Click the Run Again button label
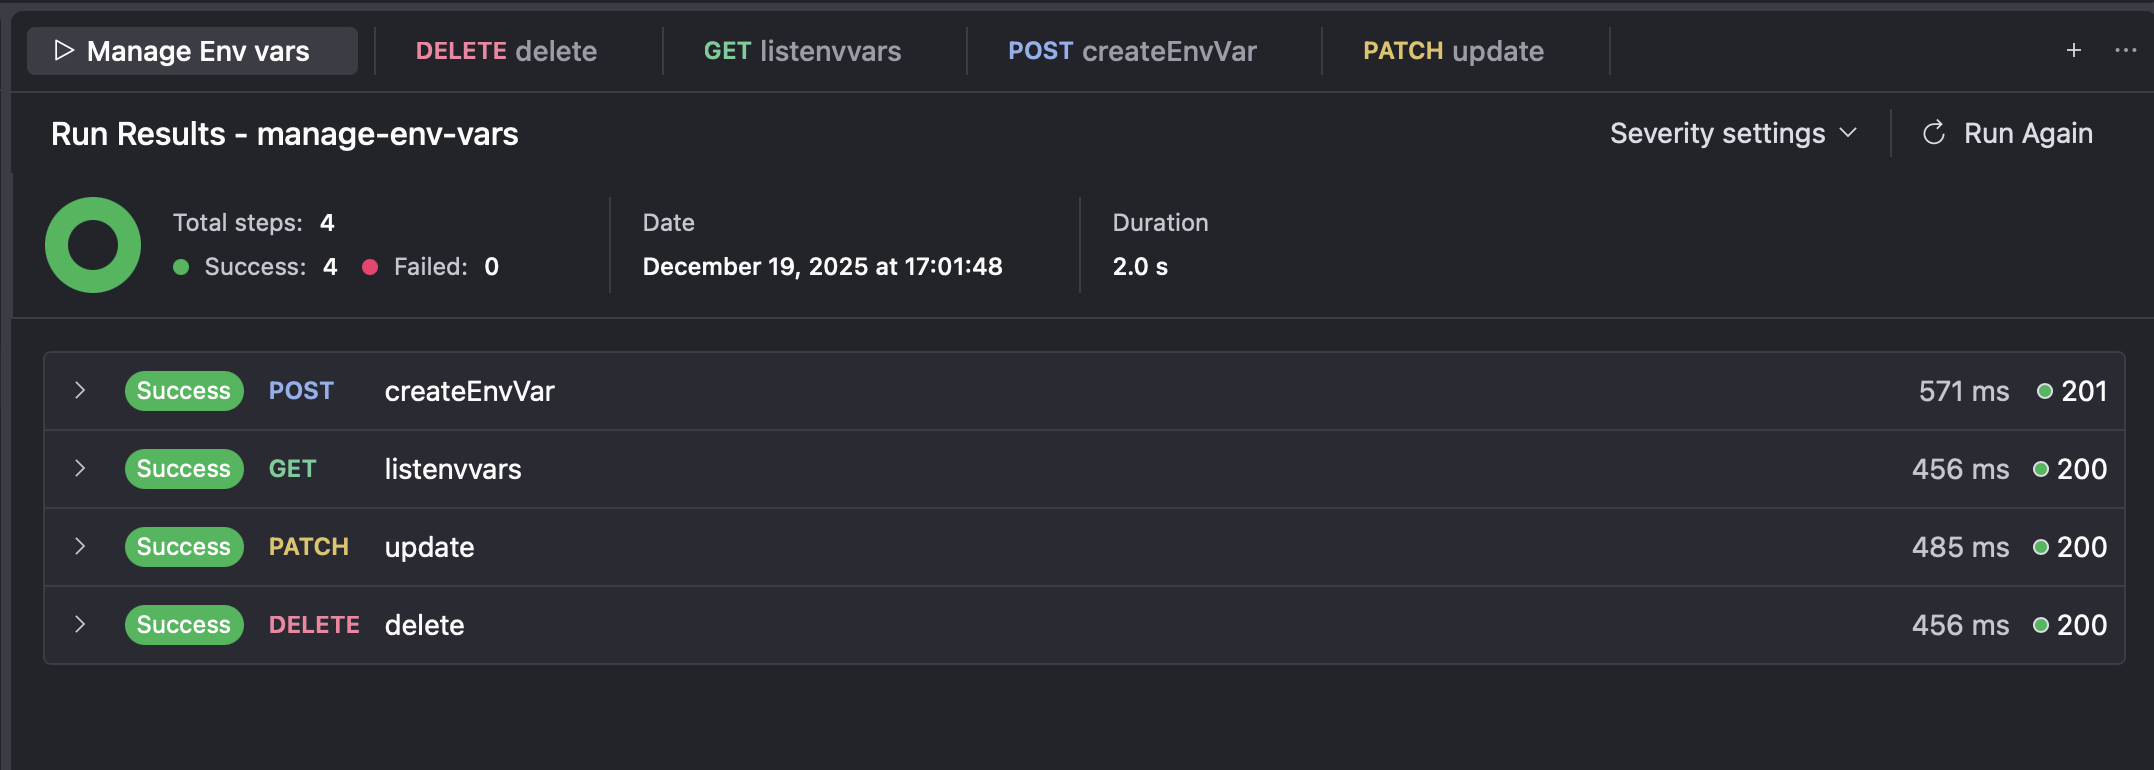Viewport: 2154px width, 770px height. 2028,133
